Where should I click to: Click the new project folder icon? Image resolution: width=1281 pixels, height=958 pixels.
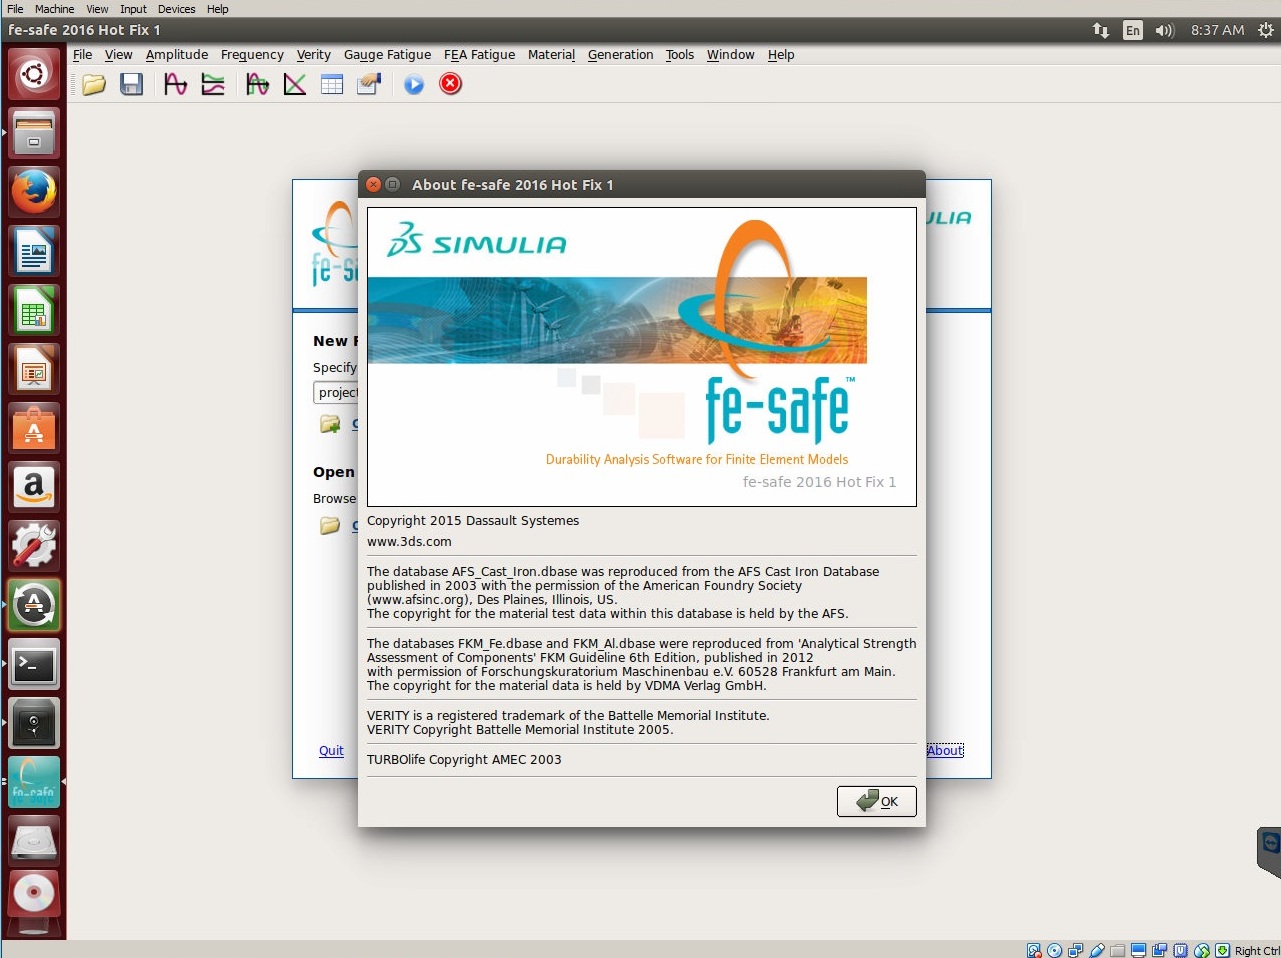pos(330,424)
